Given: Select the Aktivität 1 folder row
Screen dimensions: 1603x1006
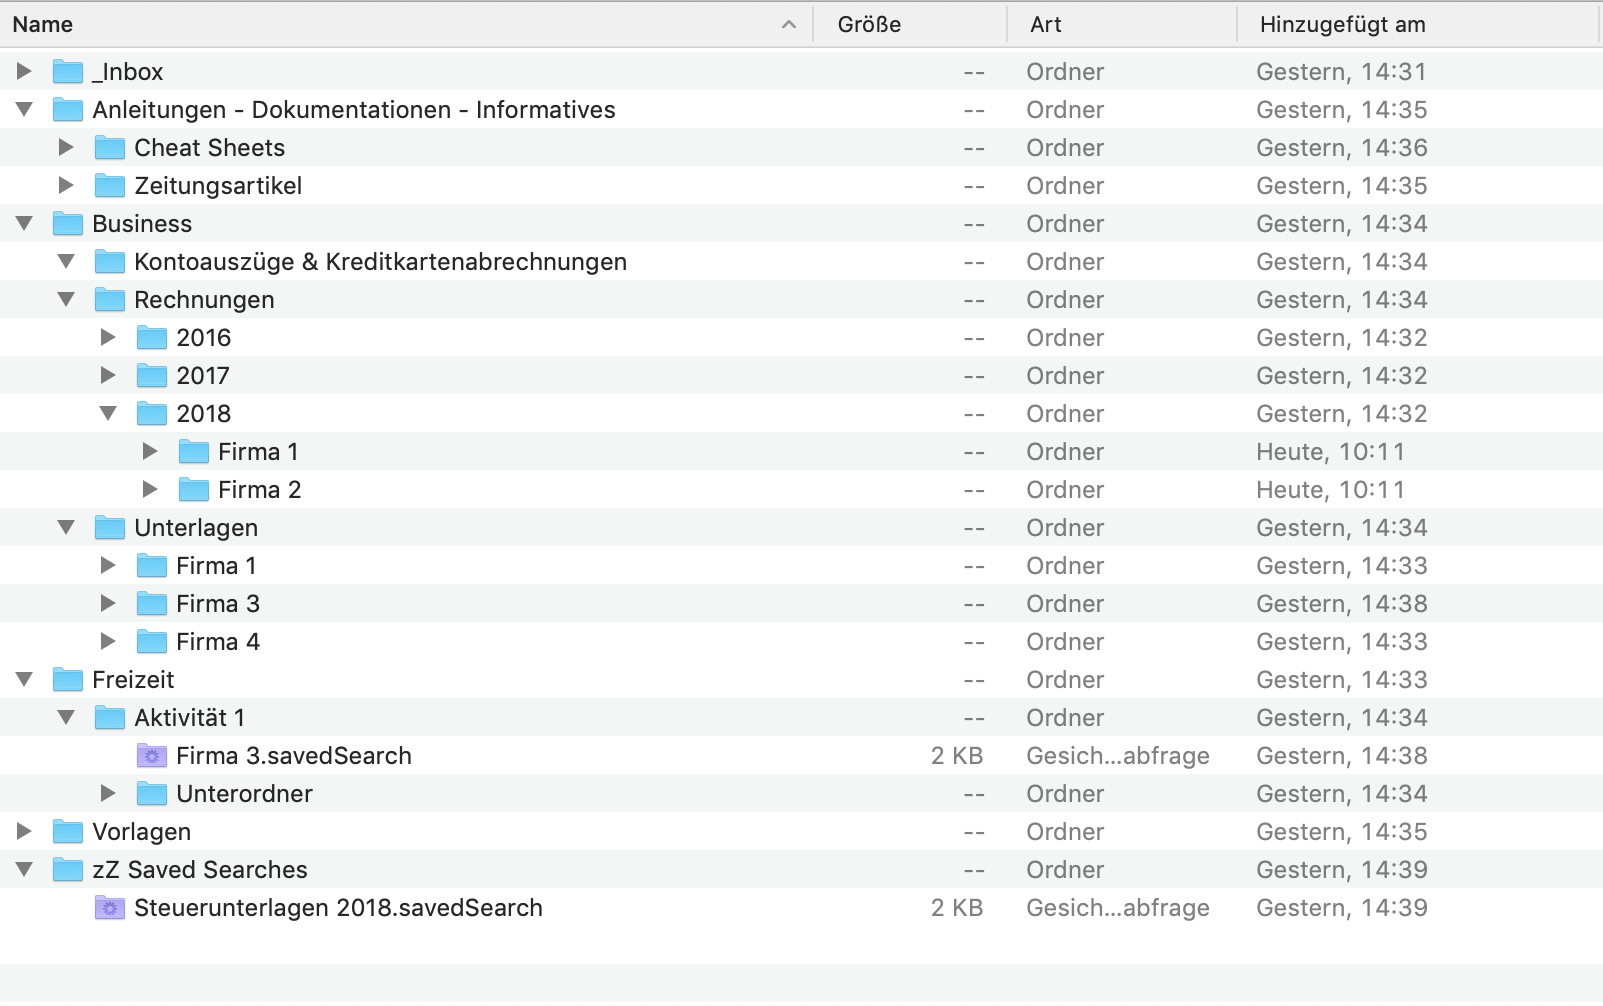Looking at the screenshot, I should [190, 718].
